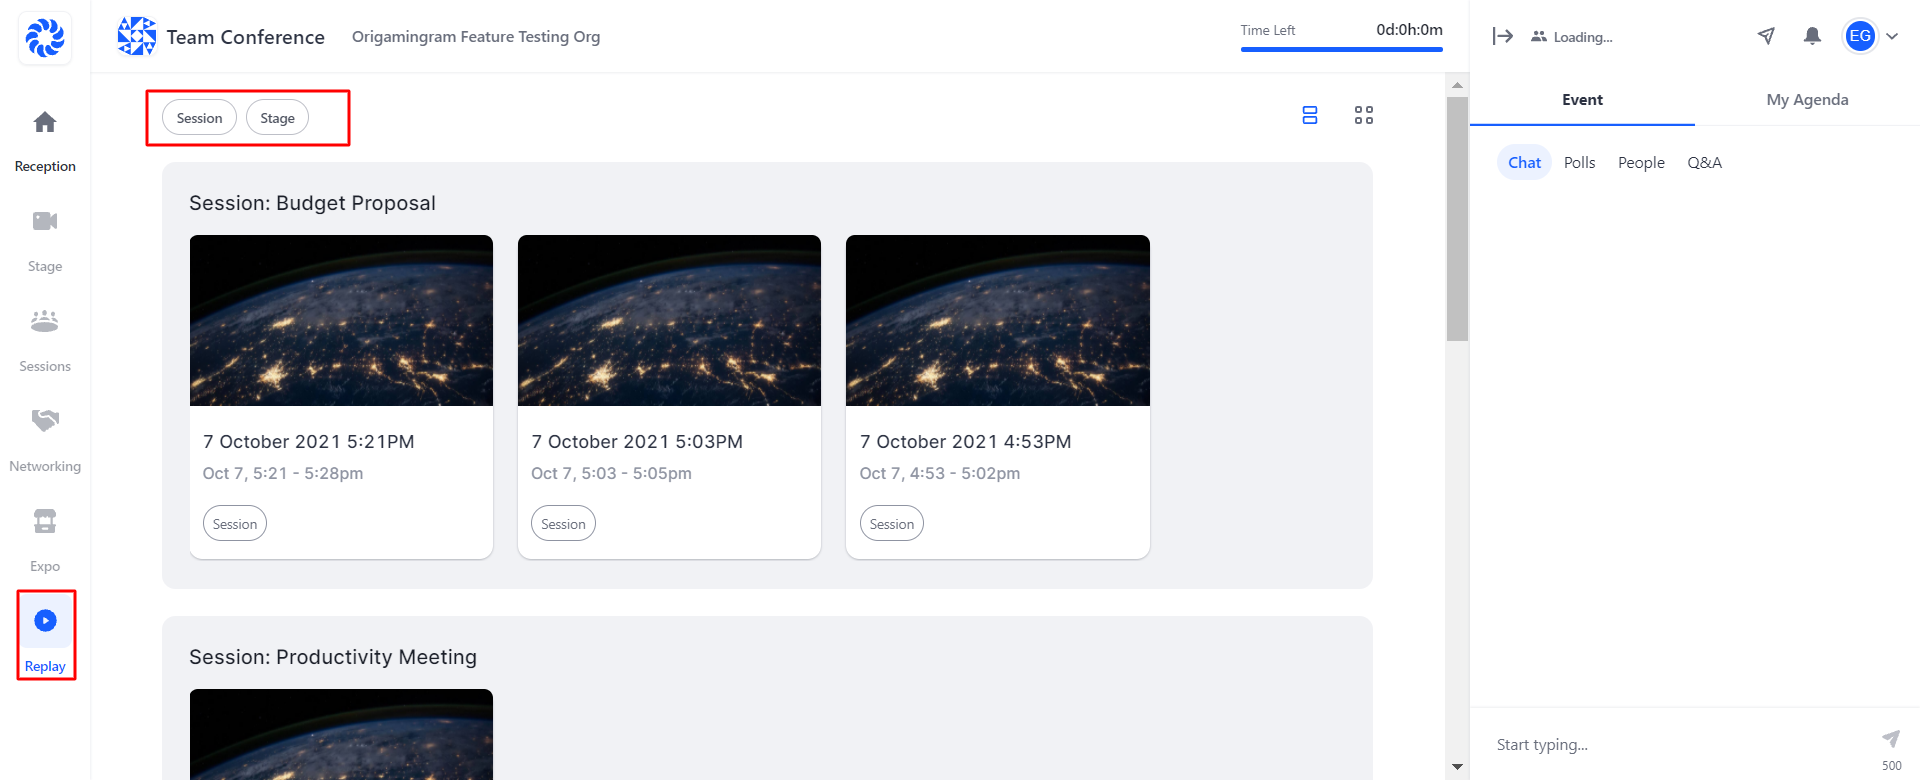Click Oct 7, 5:21 - 5:28pm text

(283, 473)
